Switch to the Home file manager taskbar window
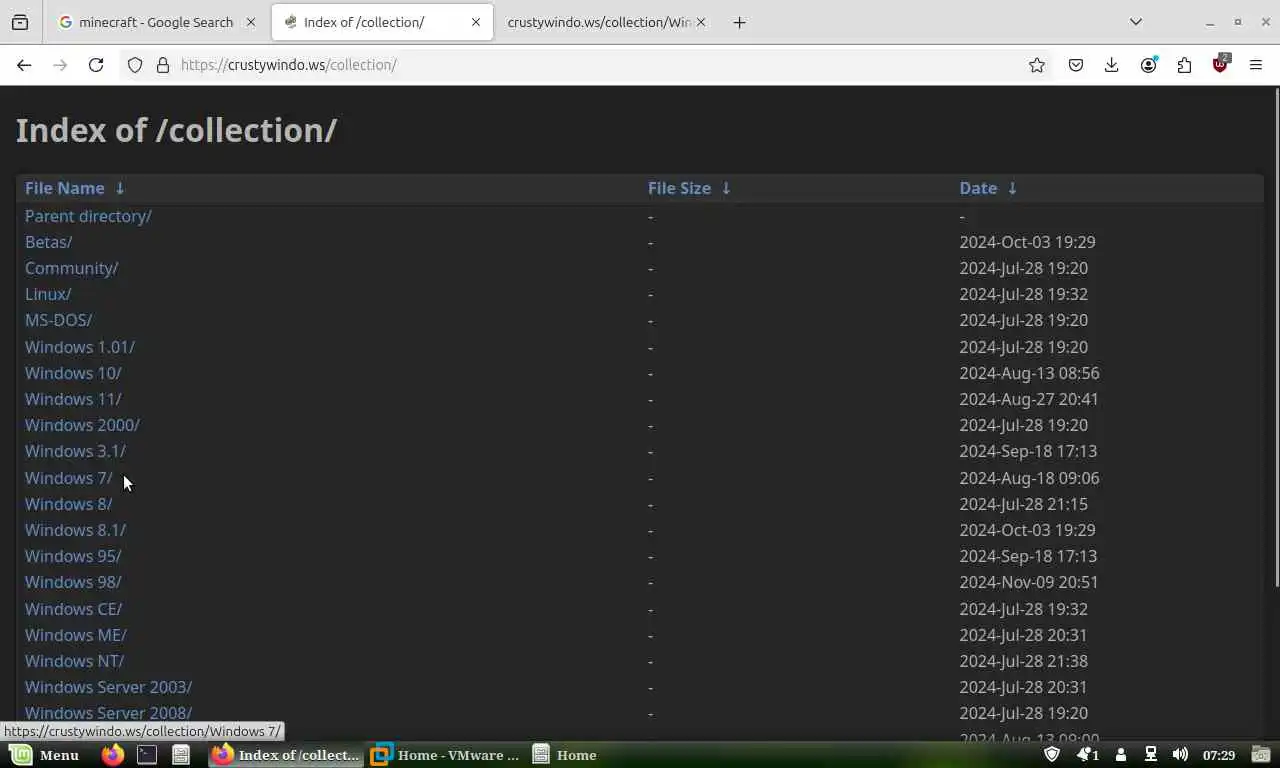Screen dimensions: 1280x768 (x=565, y=755)
